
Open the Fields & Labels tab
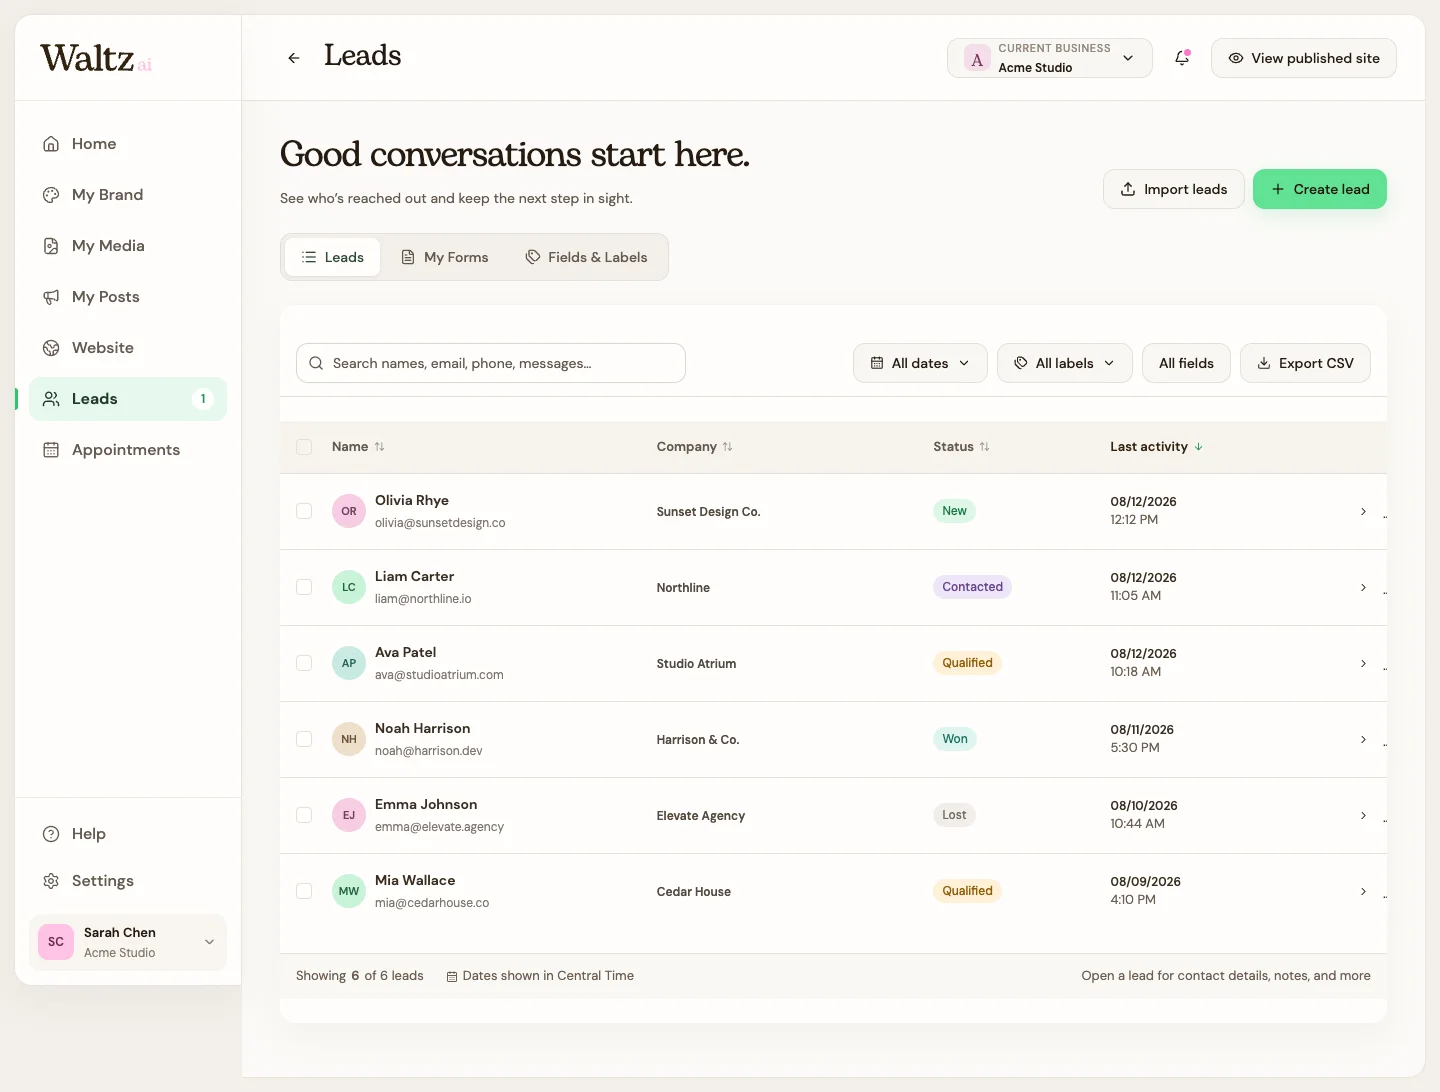point(587,257)
